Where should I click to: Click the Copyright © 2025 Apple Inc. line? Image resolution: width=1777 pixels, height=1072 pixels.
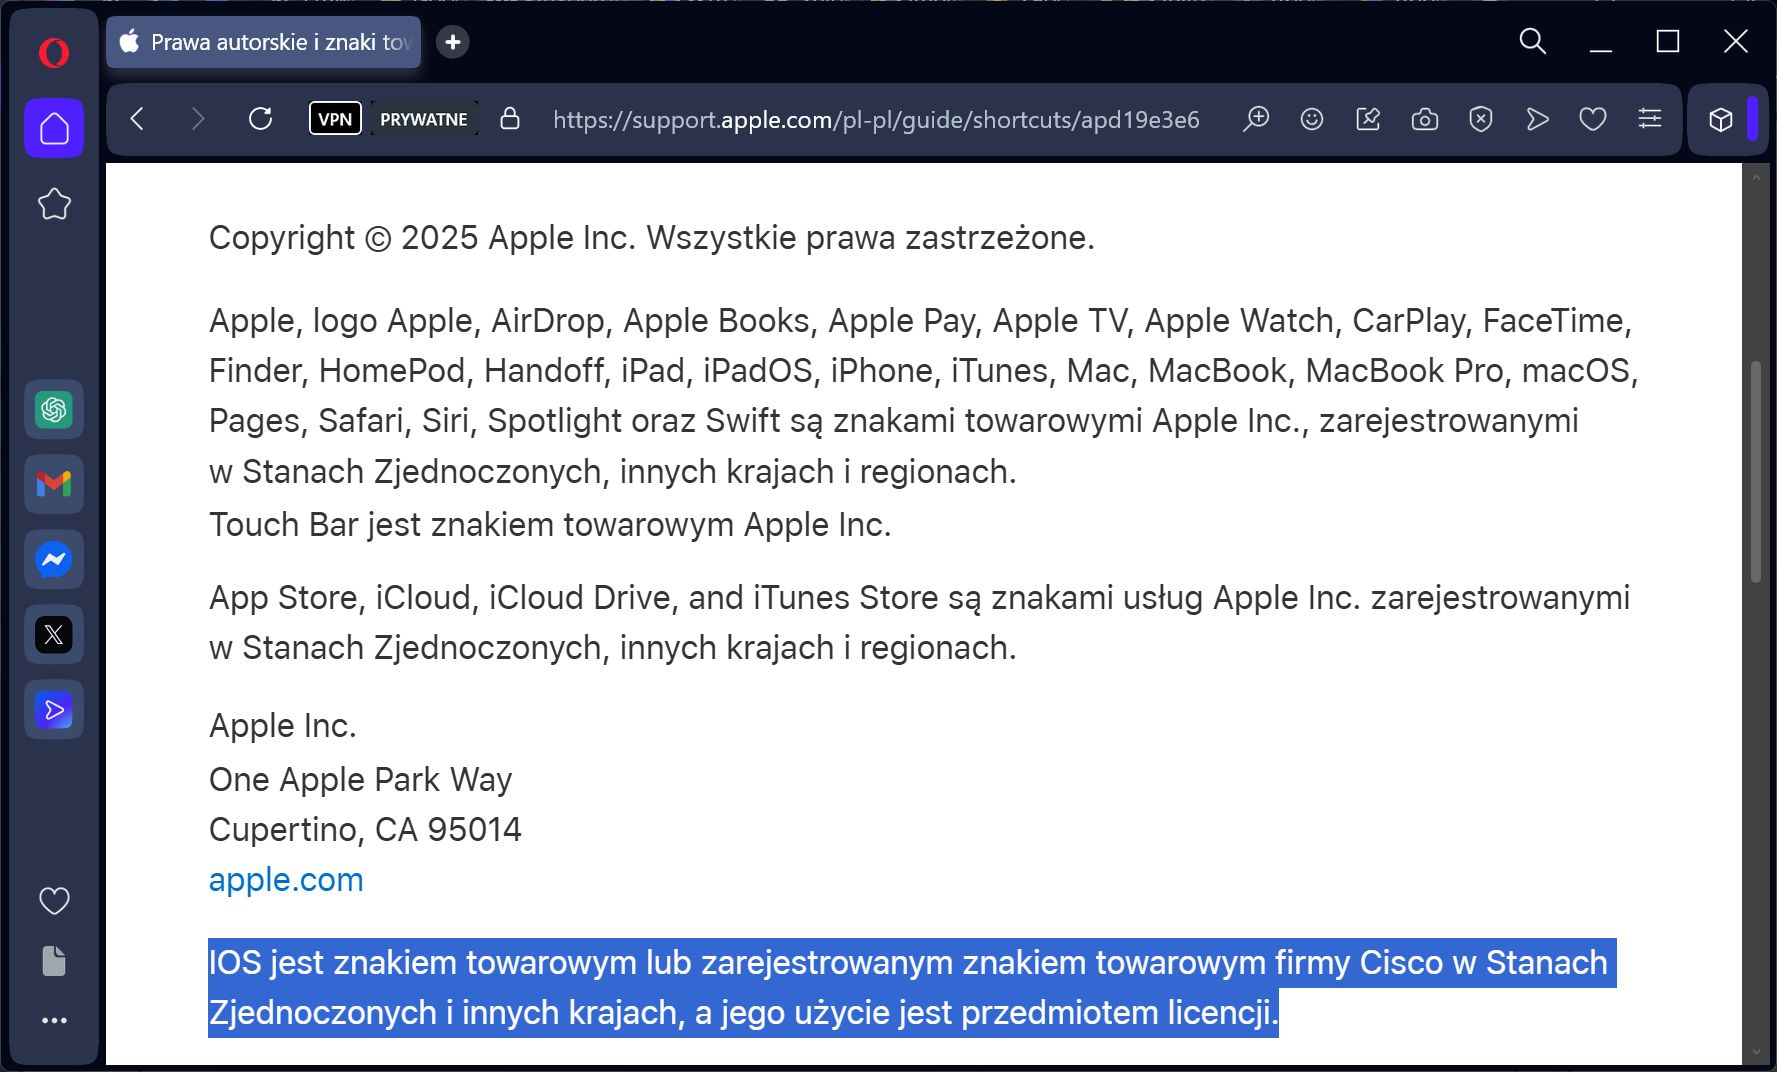[x=652, y=238]
